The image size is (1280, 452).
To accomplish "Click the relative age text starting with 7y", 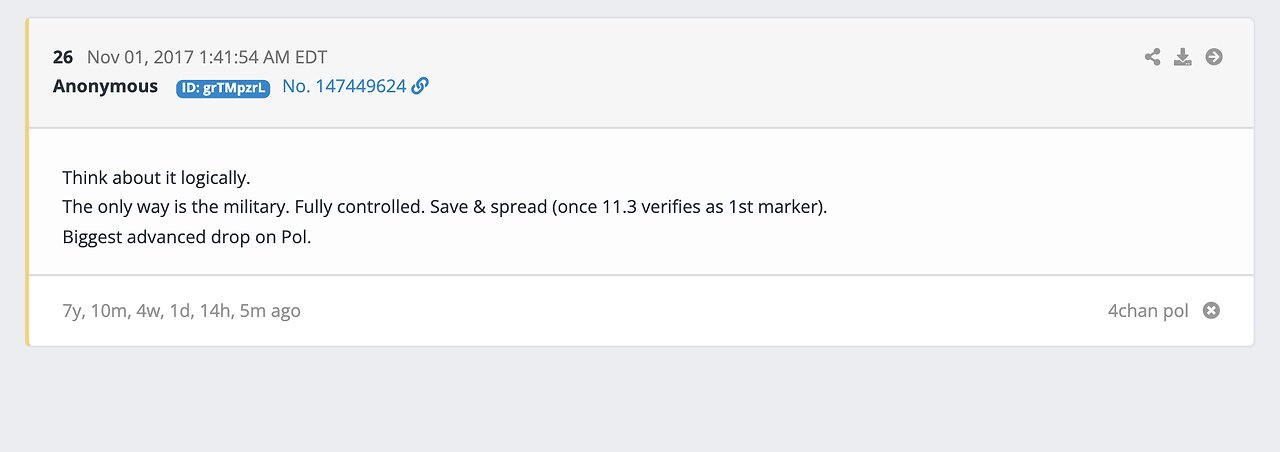I will 181,311.
